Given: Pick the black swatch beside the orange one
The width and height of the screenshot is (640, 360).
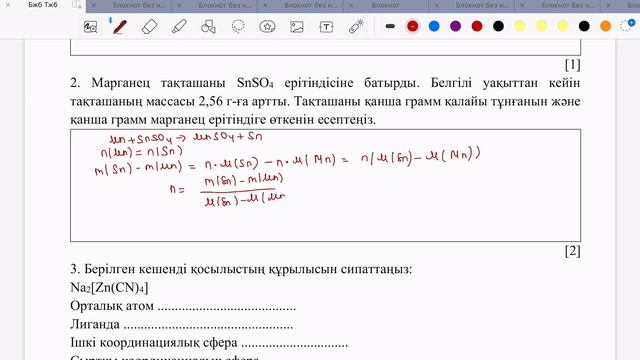Looking at the screenshot, I should point(584,26).
